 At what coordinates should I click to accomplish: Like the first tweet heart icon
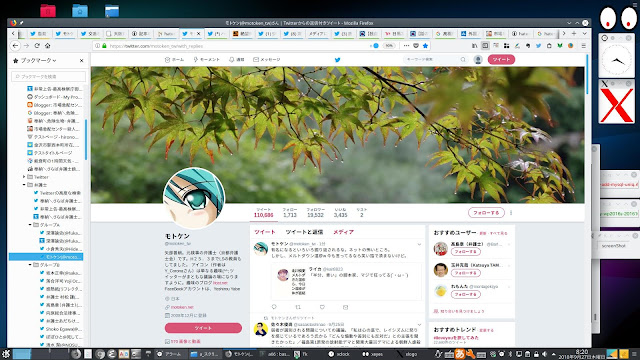point(322,307)
